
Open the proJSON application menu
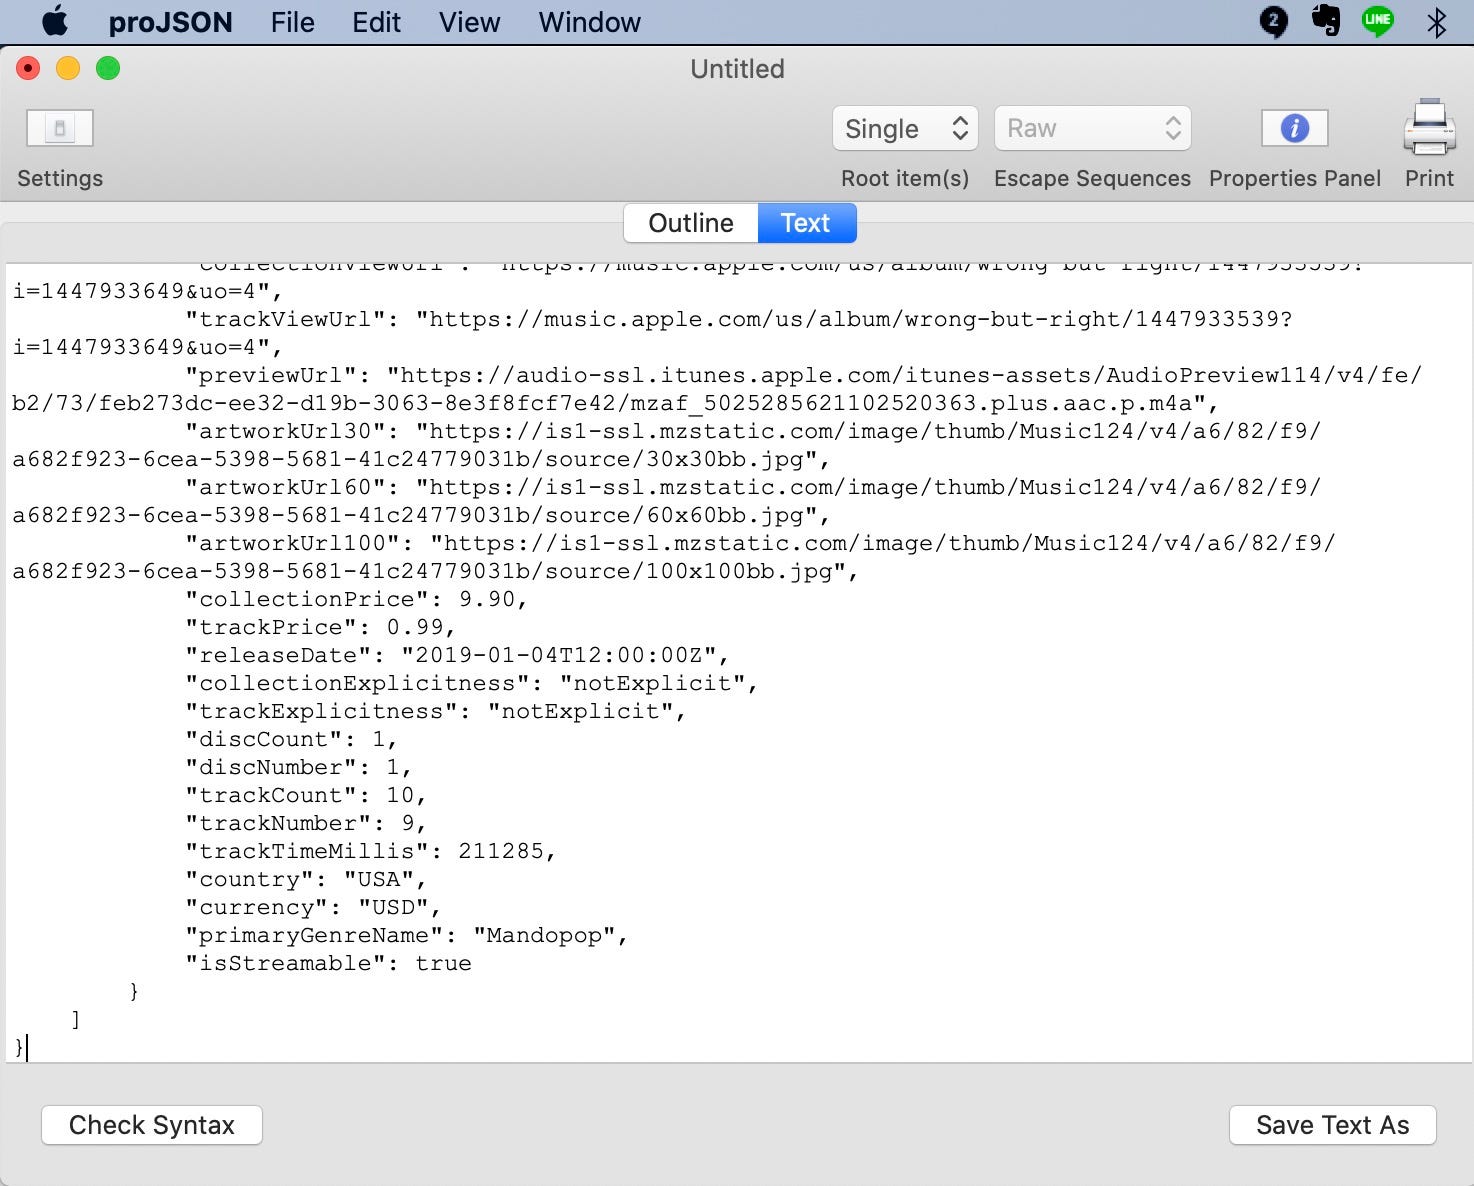(x=171, y=22)
